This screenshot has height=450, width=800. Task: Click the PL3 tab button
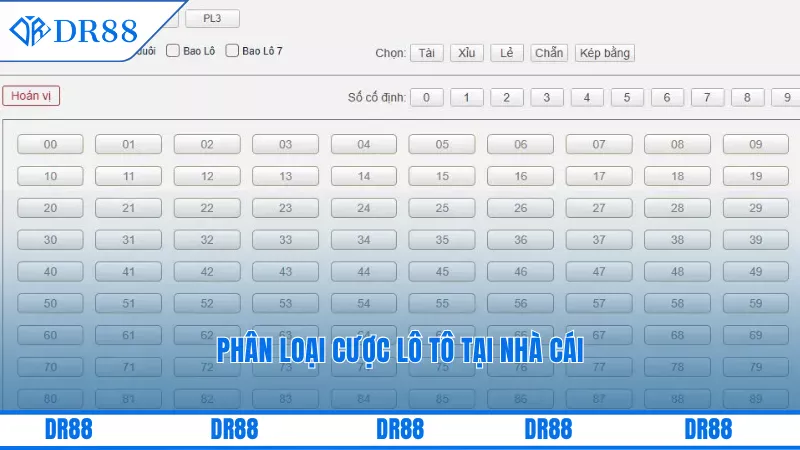click(x=212, y=19)
